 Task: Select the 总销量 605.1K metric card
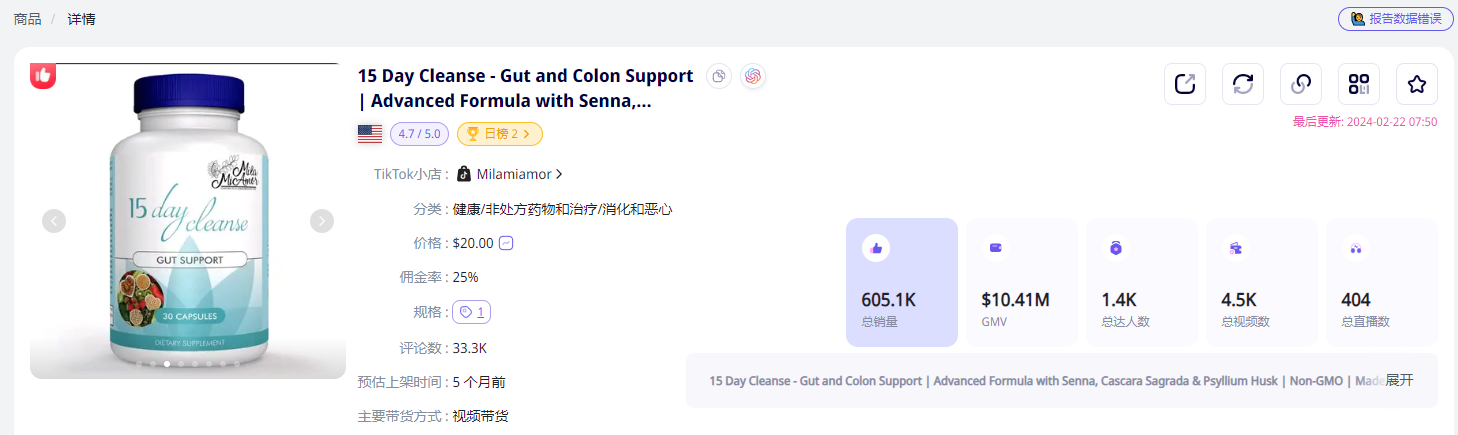tap(901, 282)
